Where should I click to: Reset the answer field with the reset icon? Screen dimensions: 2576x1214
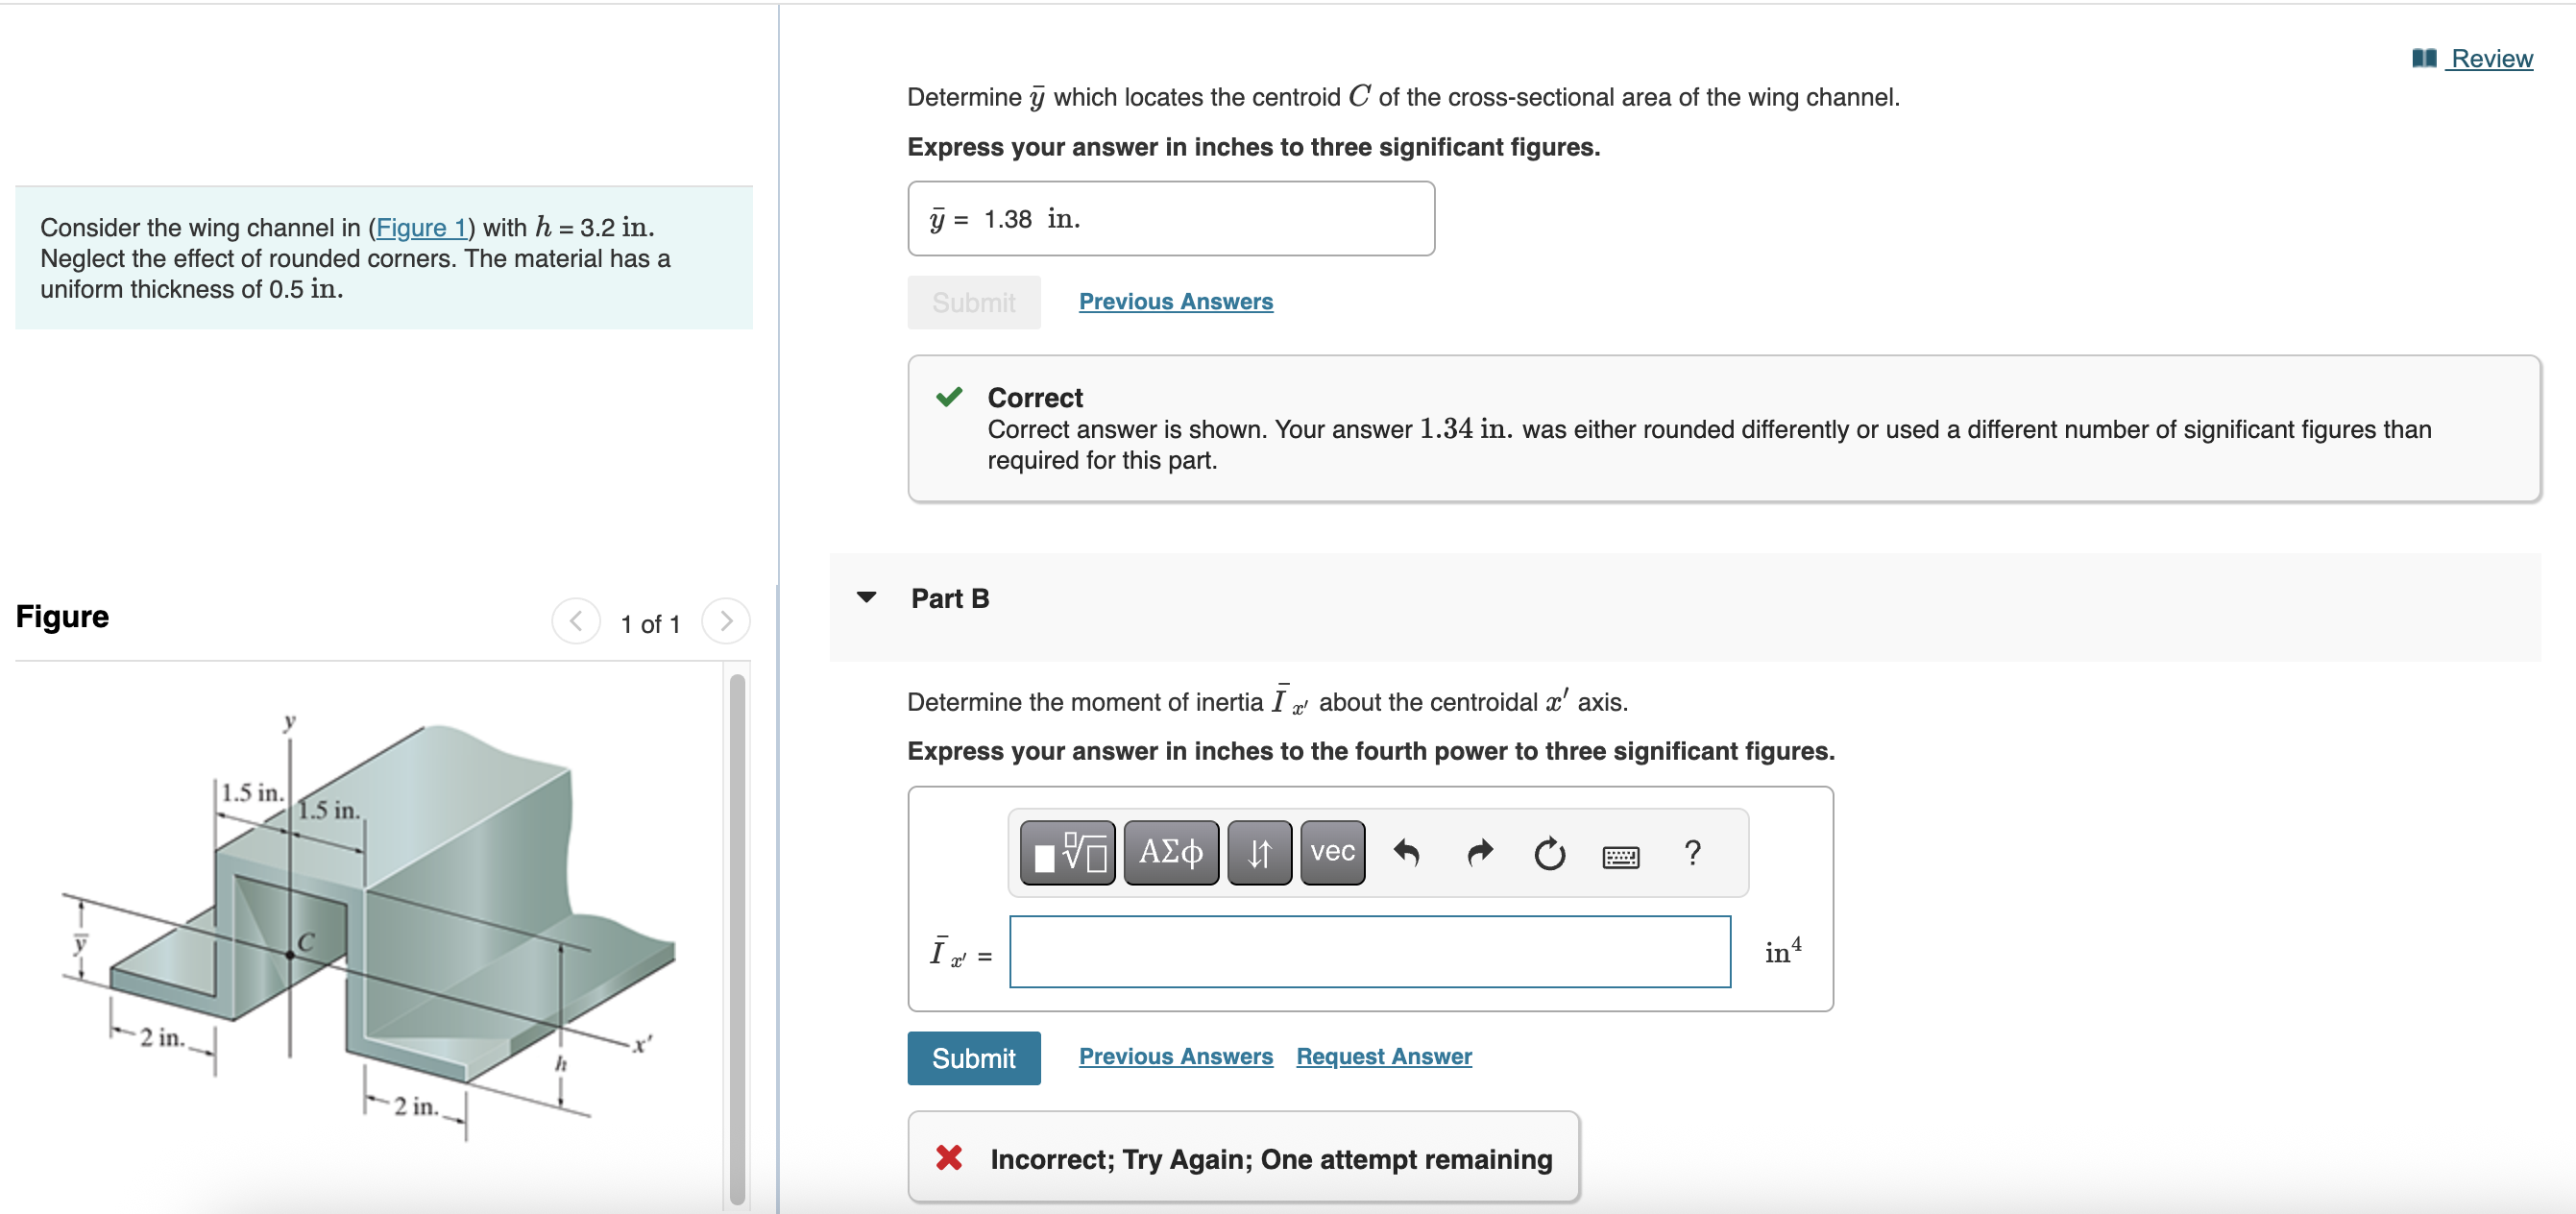tap(1549, 853)
